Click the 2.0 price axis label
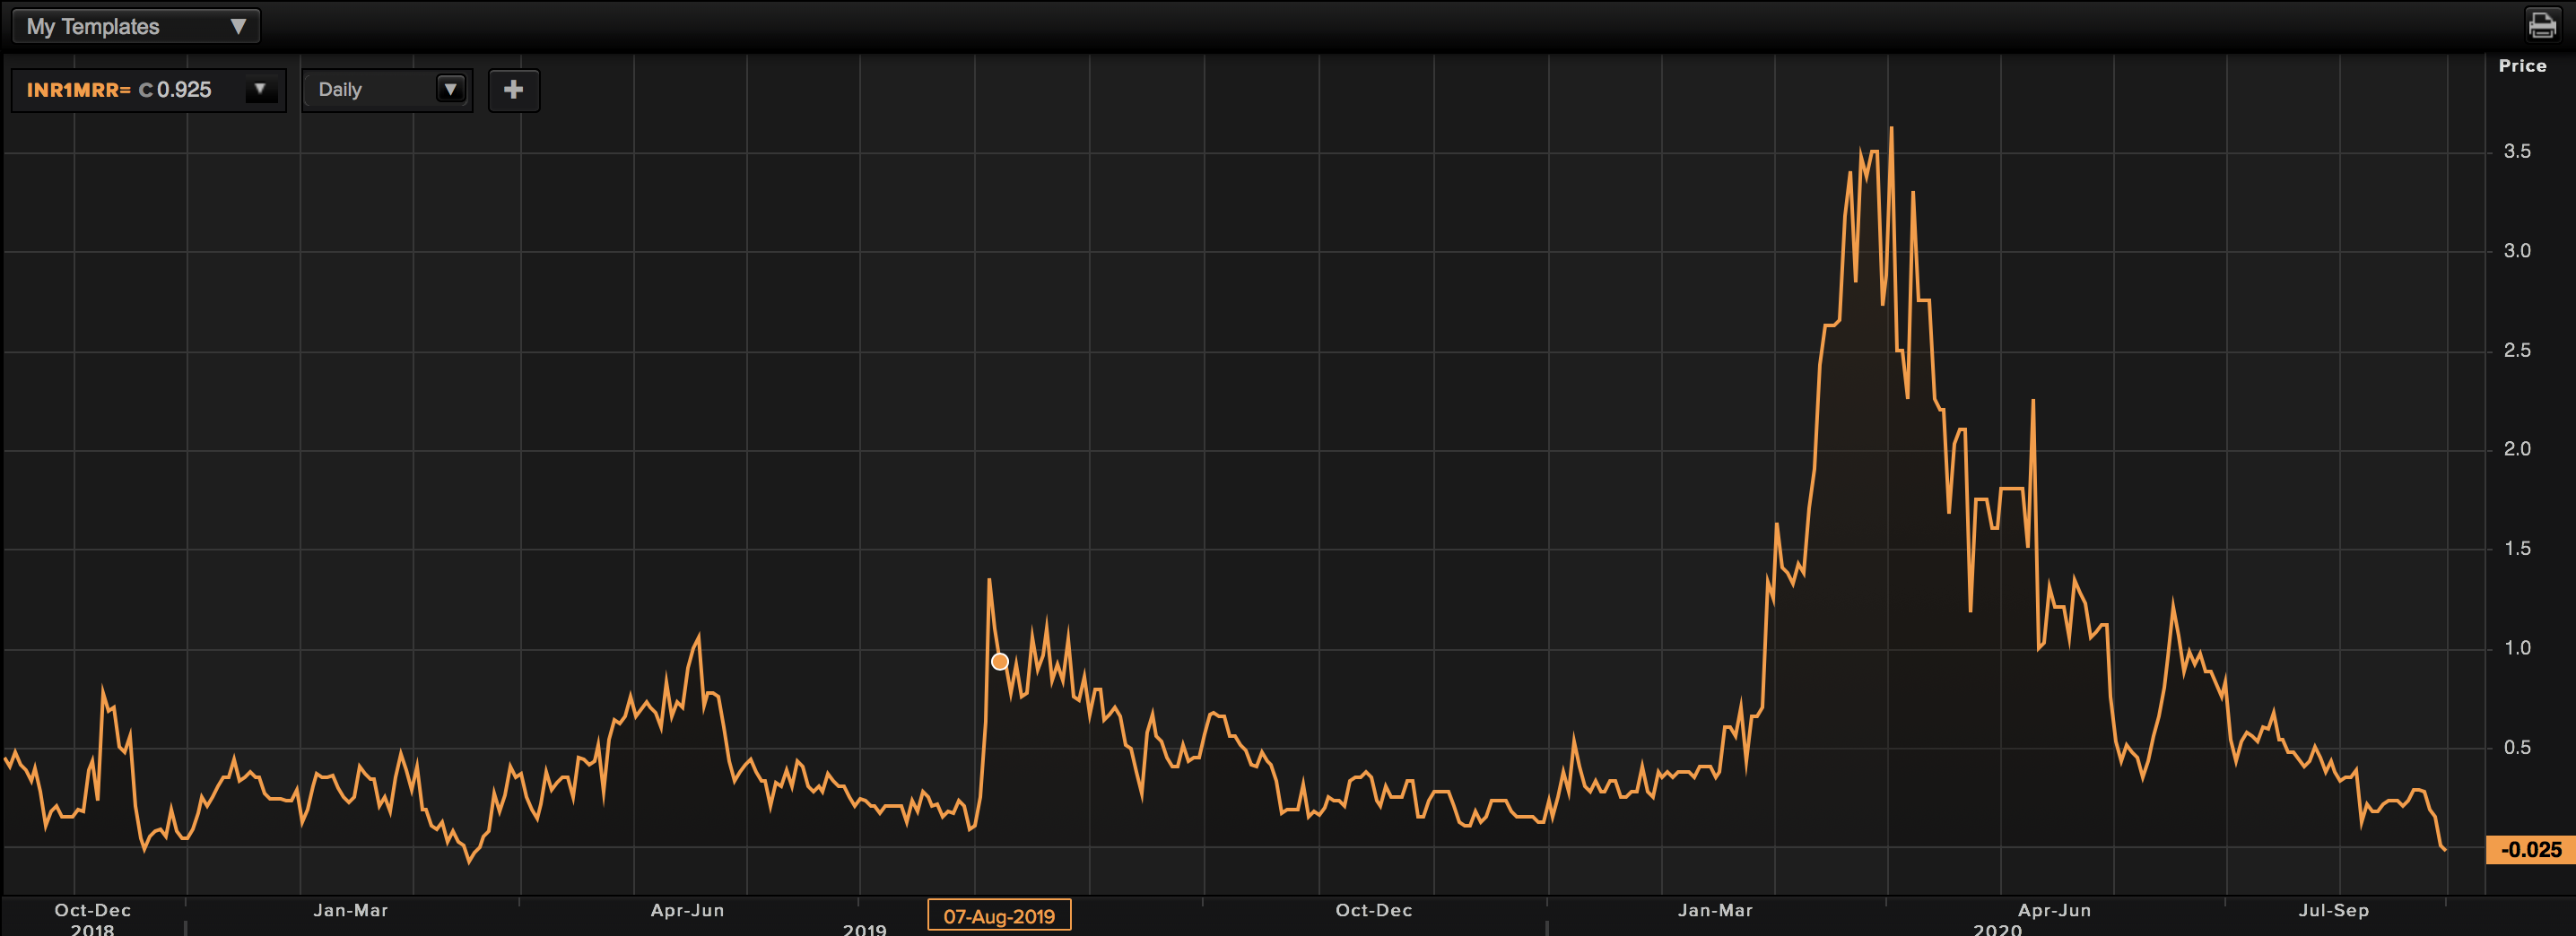2576x936 pixels. click(2516, 449)
